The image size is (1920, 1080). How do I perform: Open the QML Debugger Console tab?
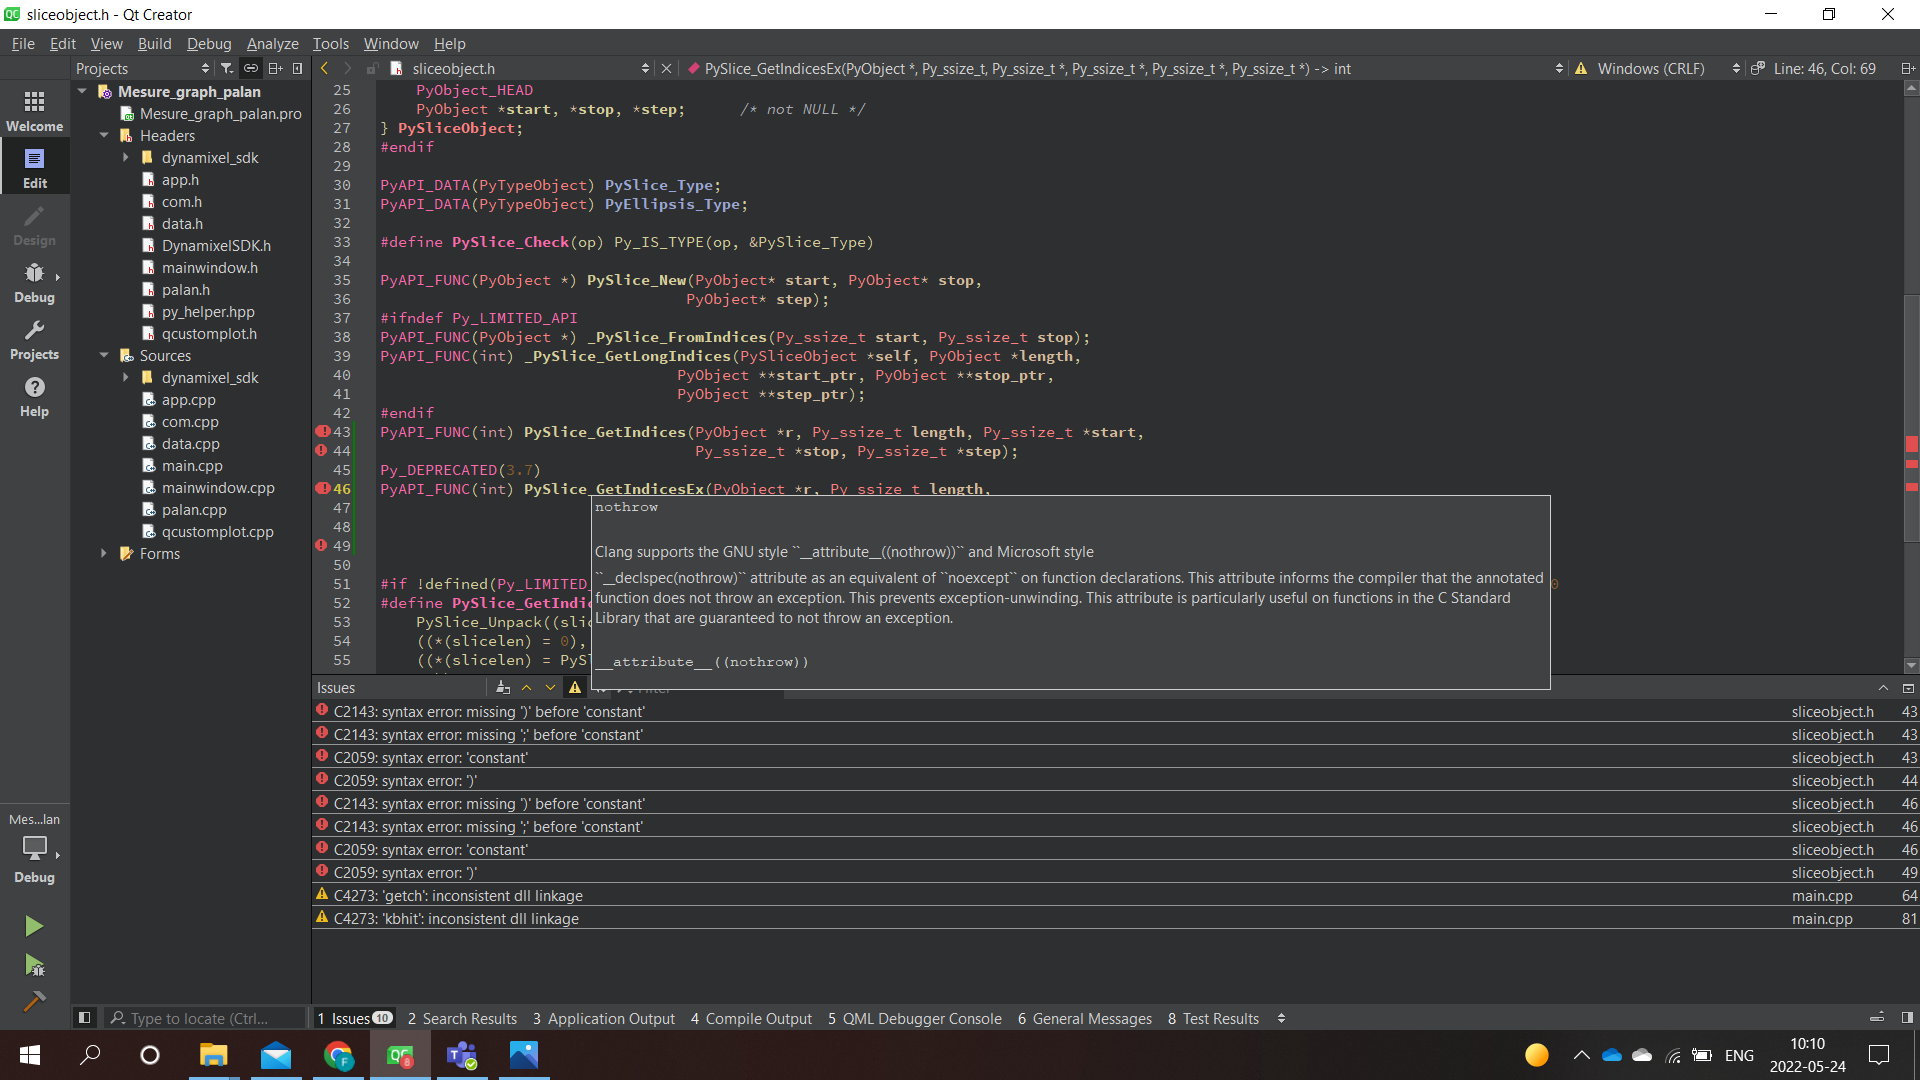pyautogui.click(x=914, y=1018)
